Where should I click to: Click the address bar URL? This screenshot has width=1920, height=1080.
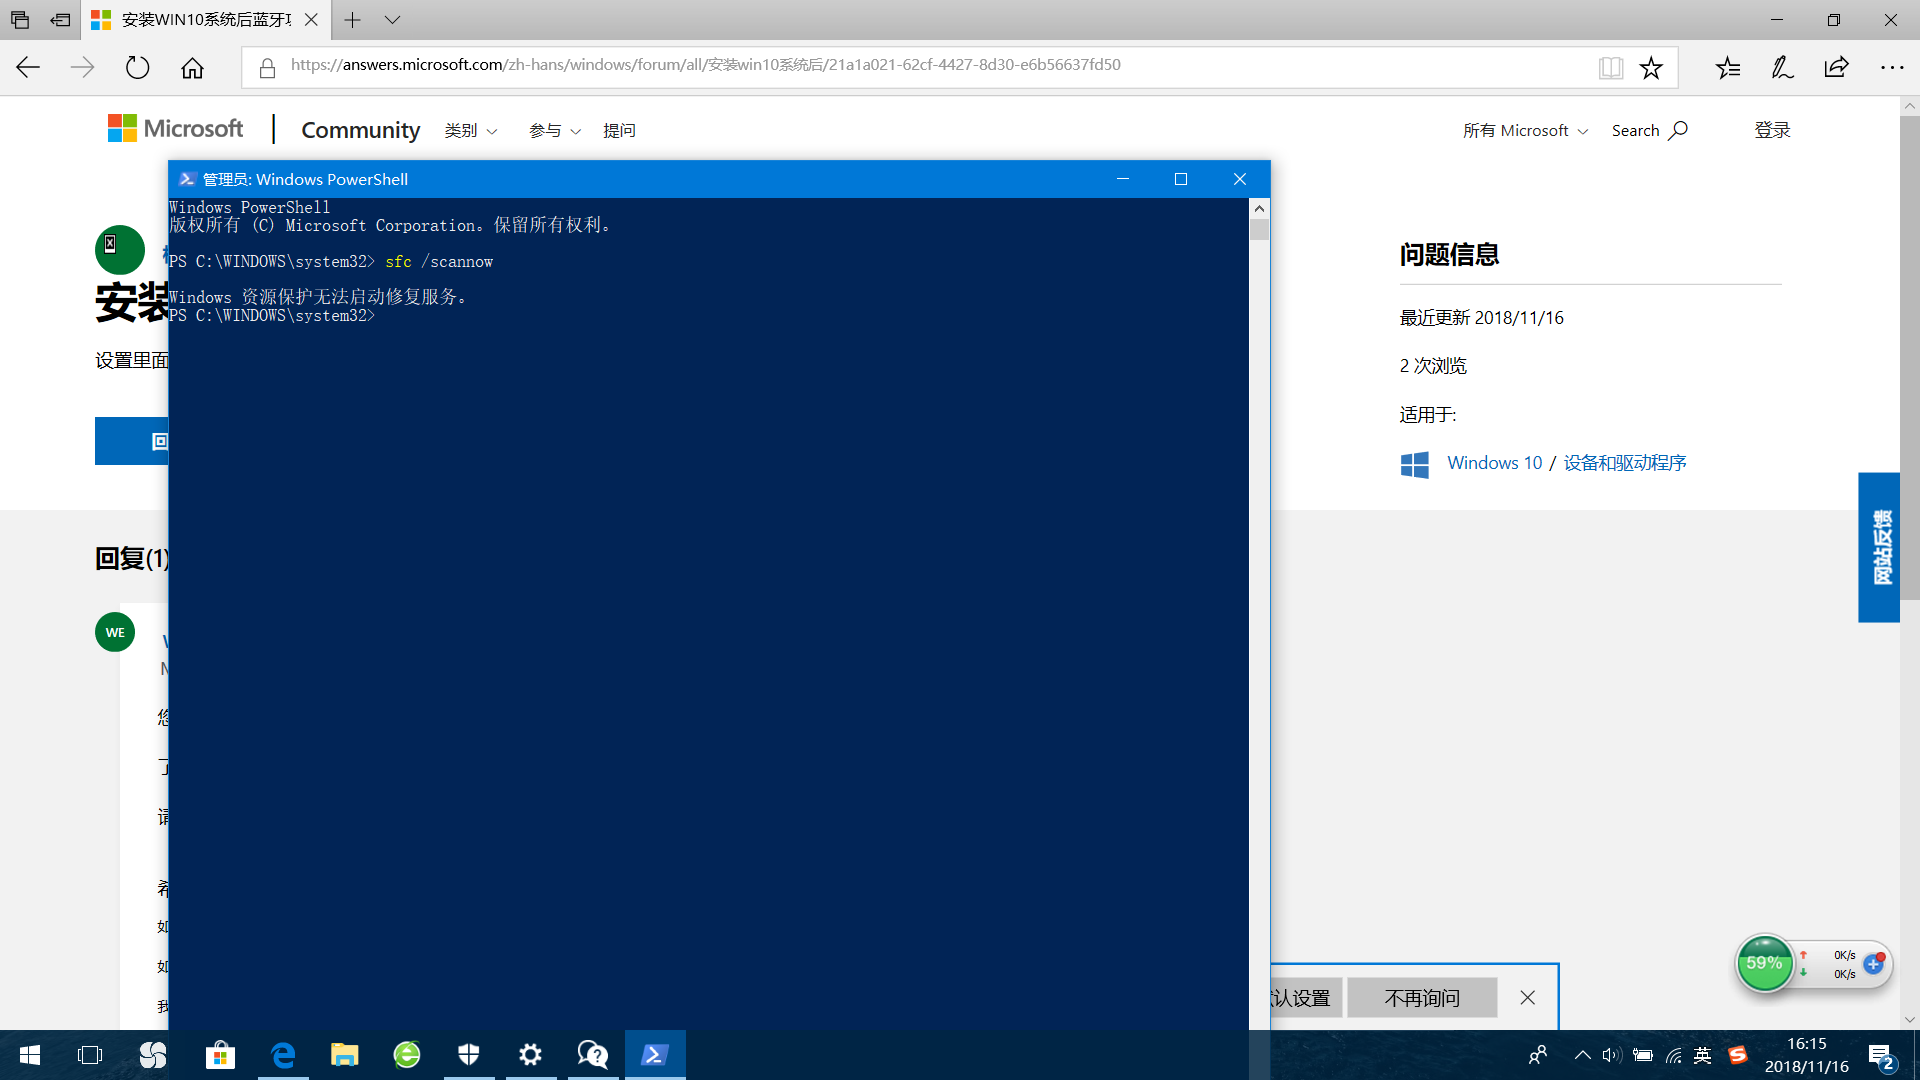click(x=705, y=65)
